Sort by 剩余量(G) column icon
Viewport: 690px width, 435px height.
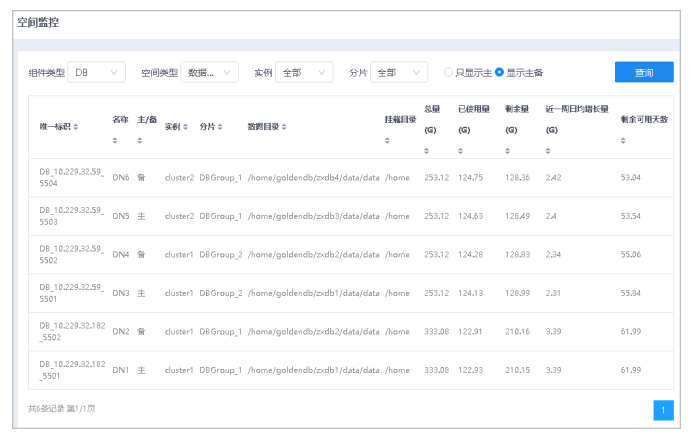507,151
